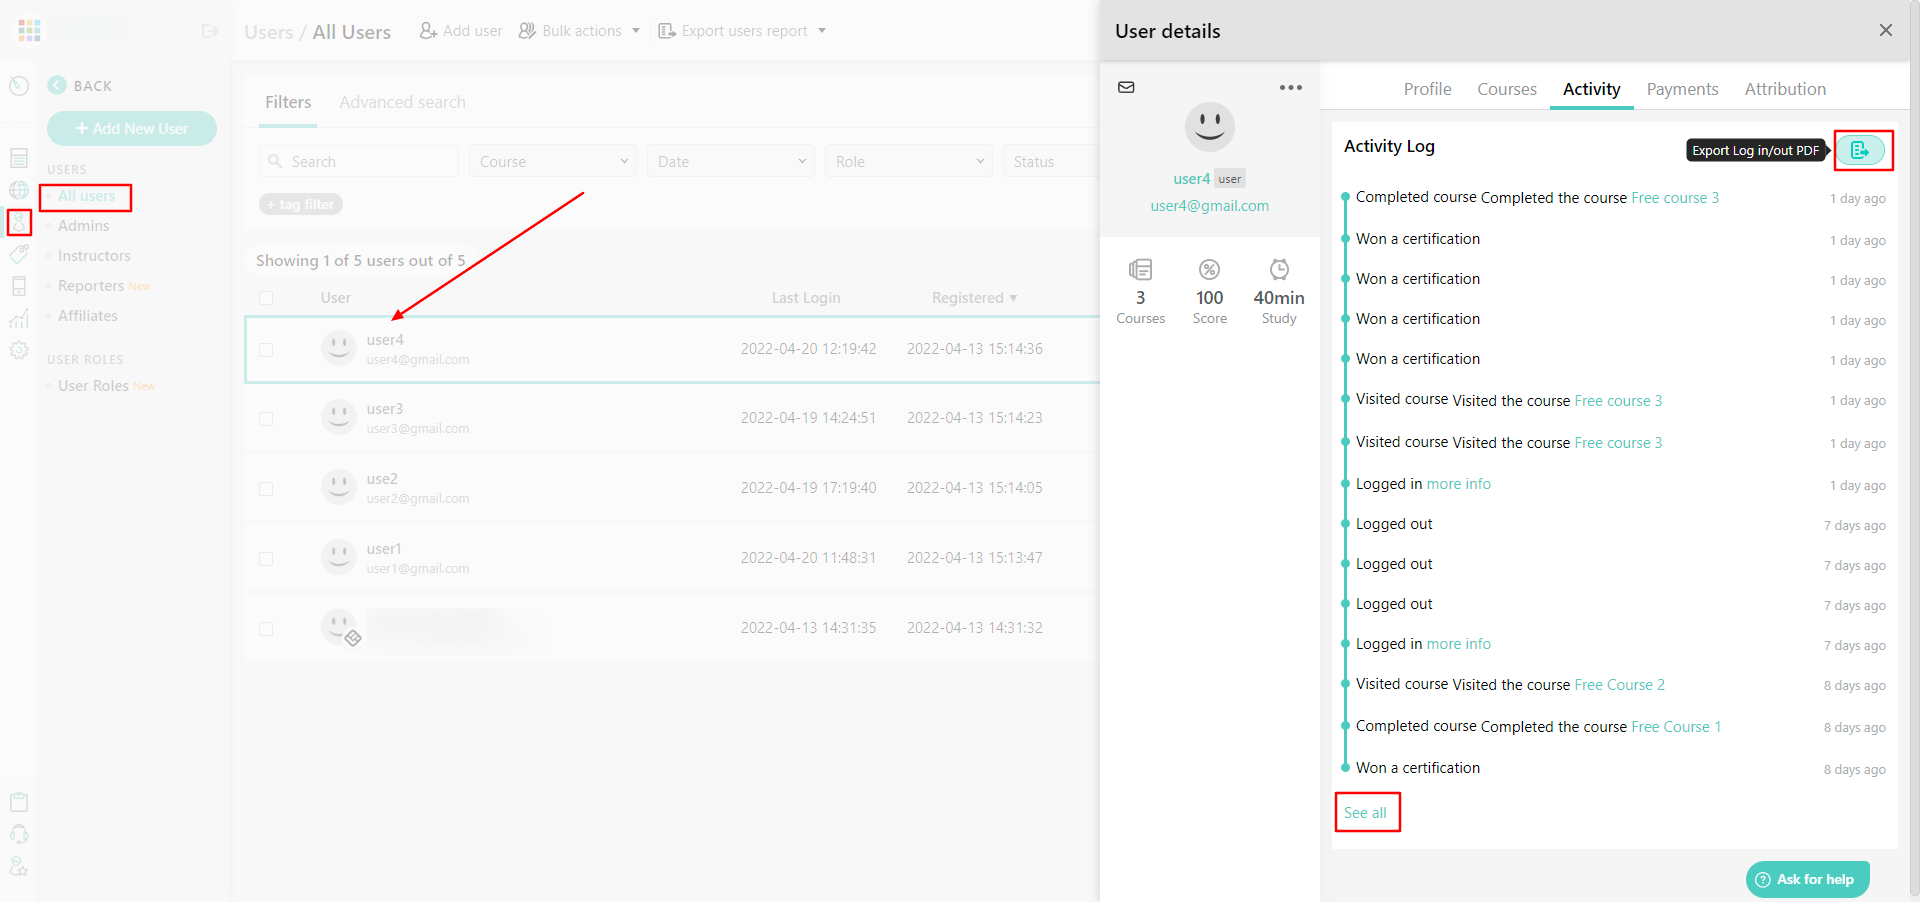The height and width of the screenshot is (902, 1920).
Task: Check the checkbox next to user4
Action: click(x=266, y=350)
